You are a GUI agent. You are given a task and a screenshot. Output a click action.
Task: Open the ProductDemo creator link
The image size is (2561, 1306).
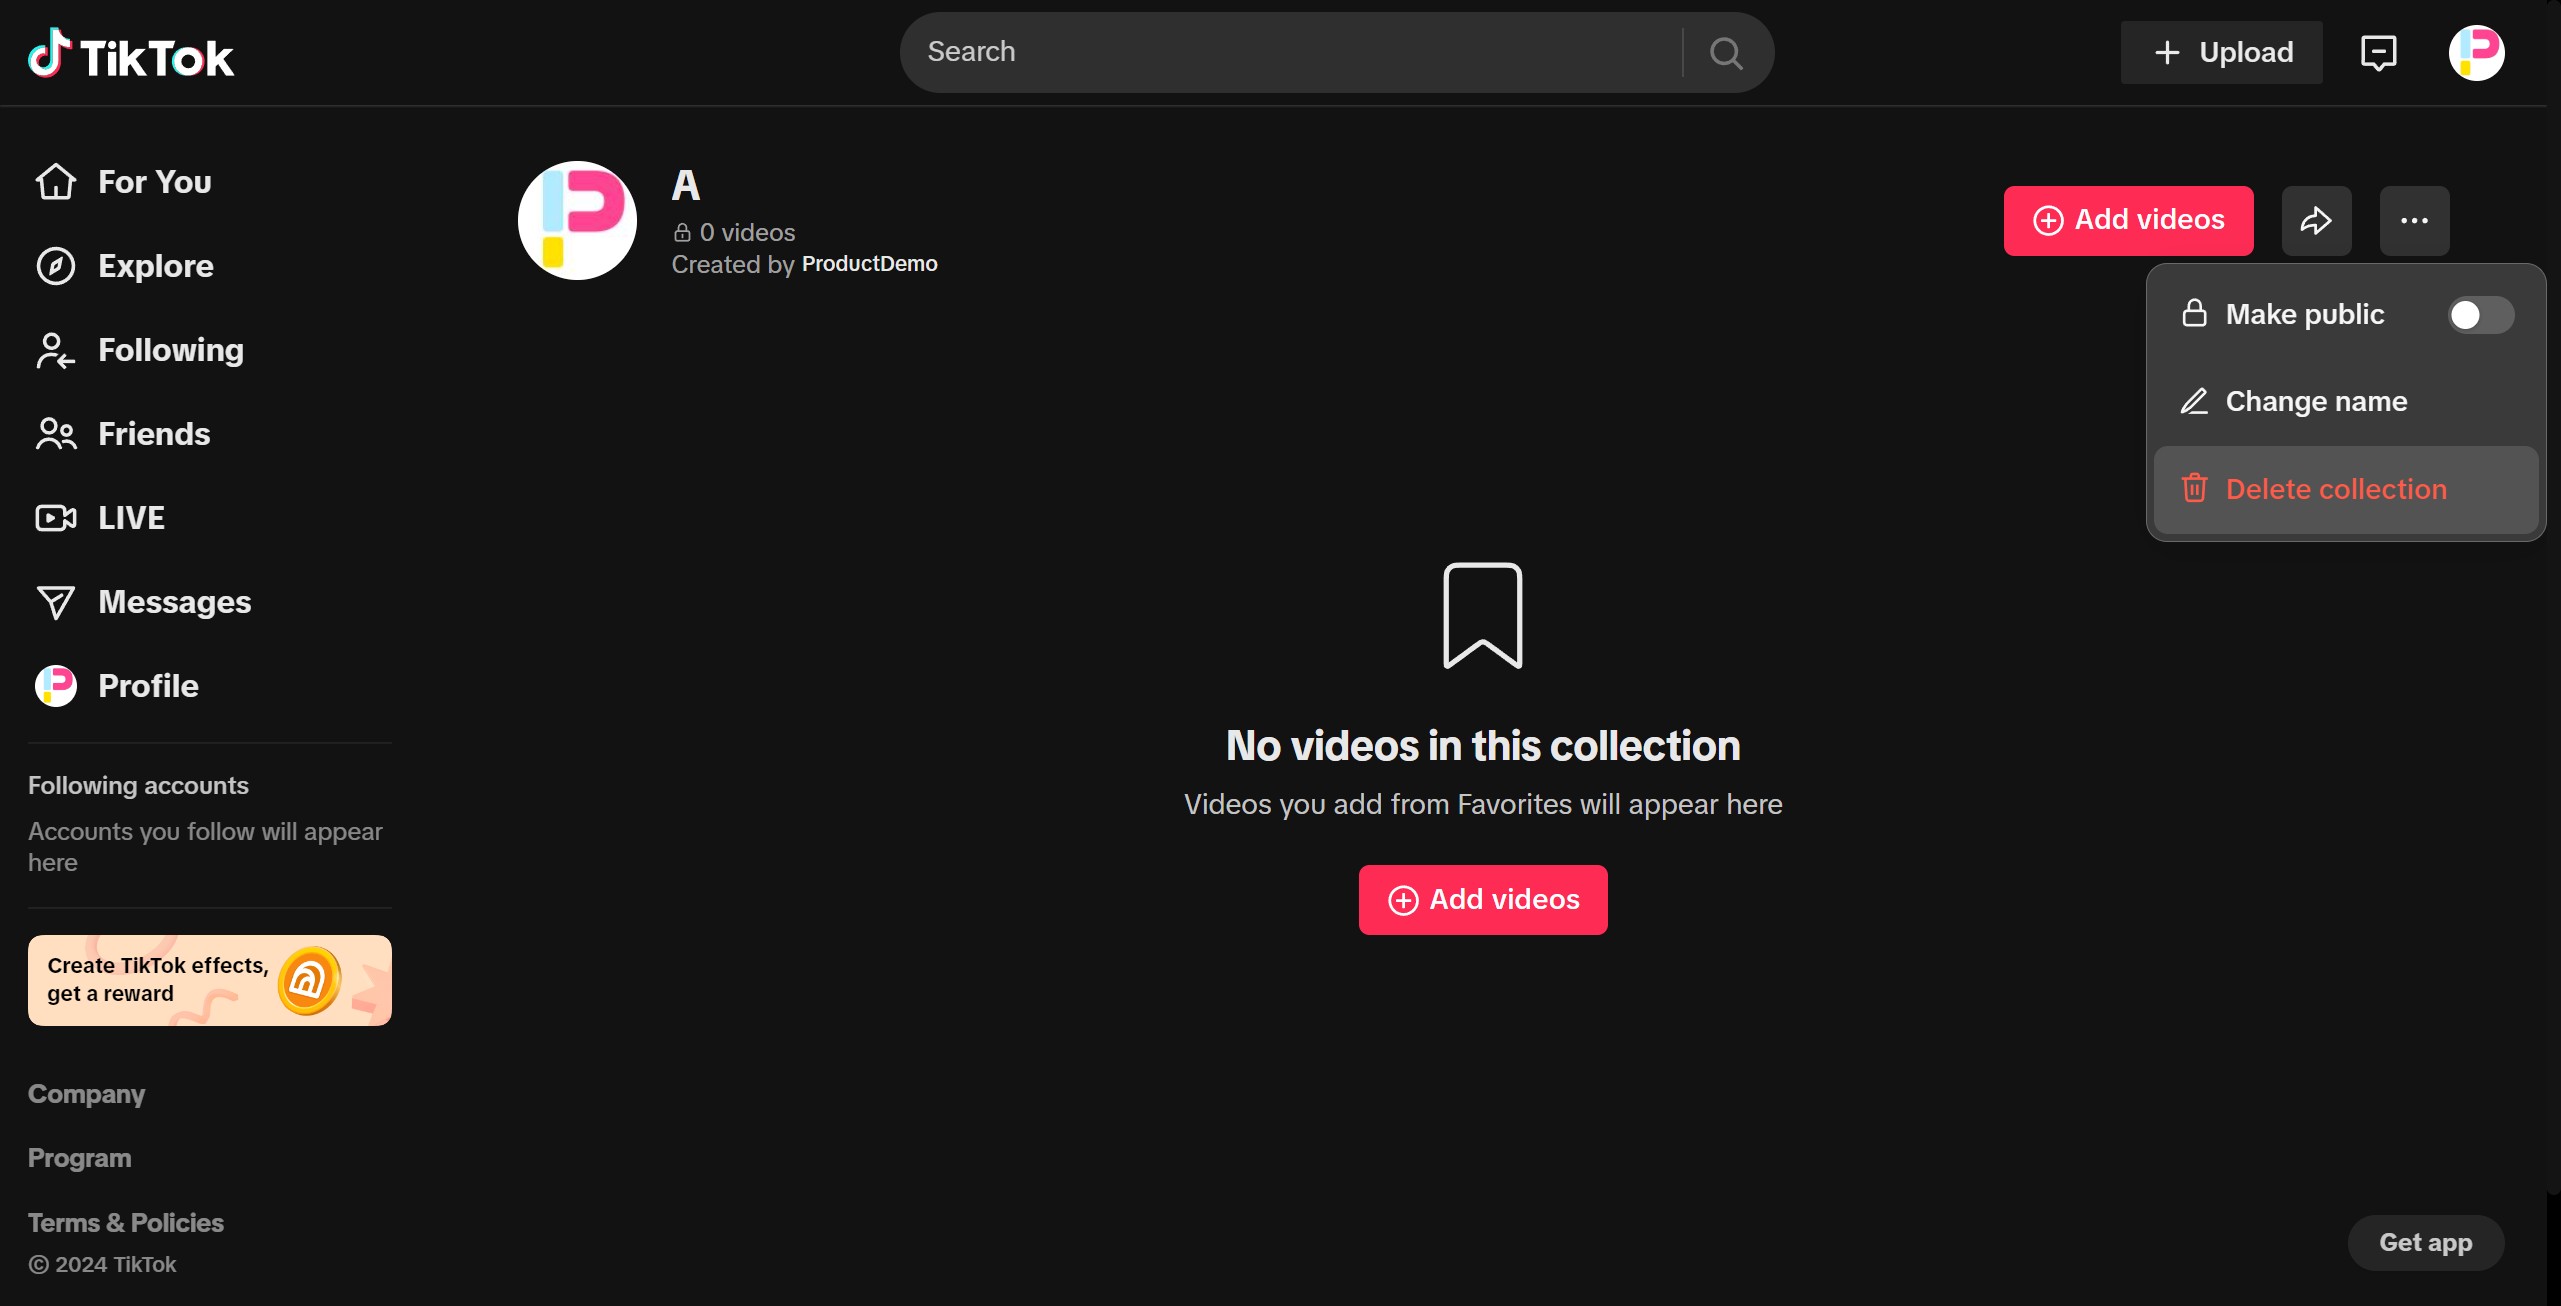click(869, 264)
